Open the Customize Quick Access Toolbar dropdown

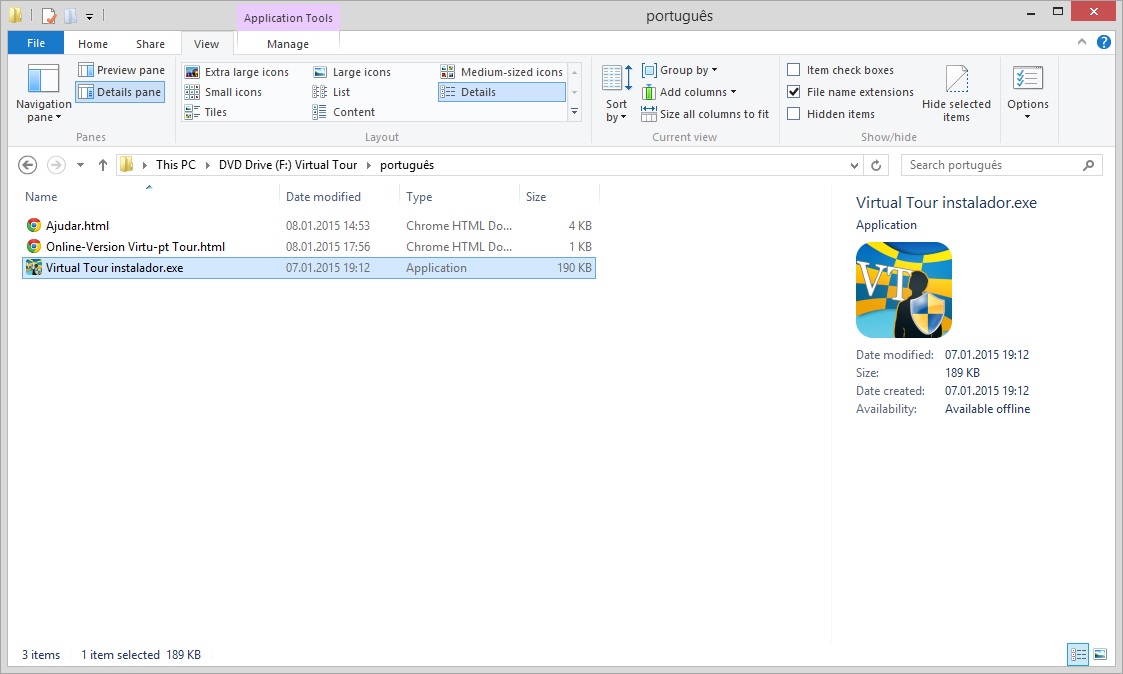90,16
